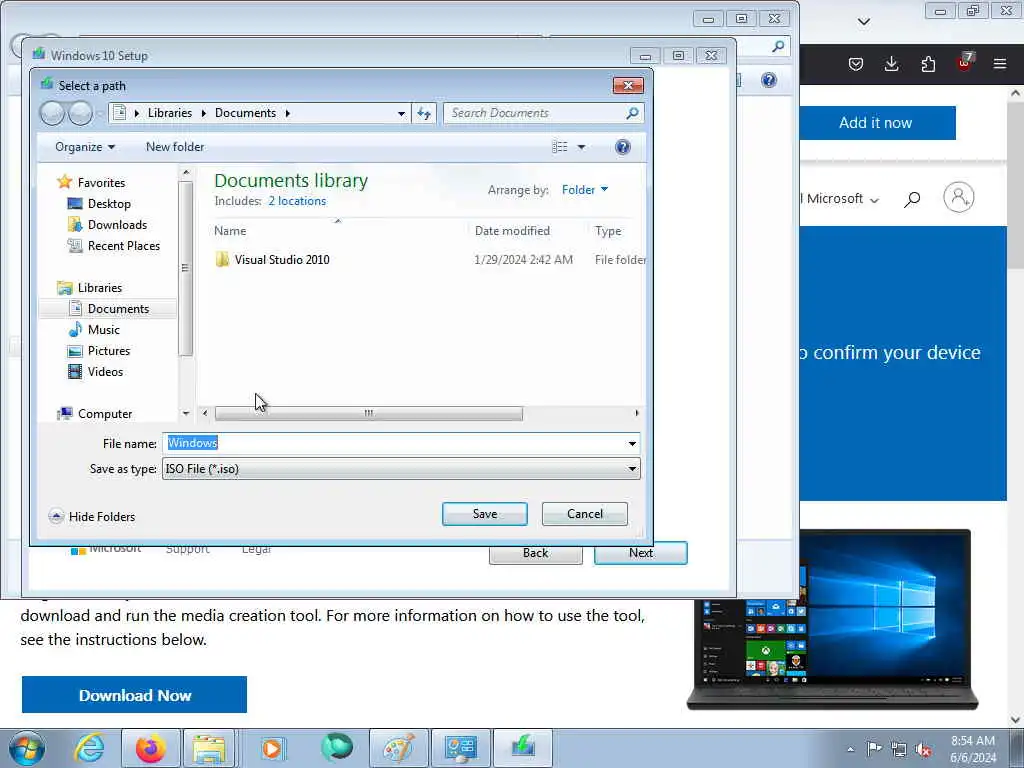Focus the Search Documents input box

coord(534,113)
